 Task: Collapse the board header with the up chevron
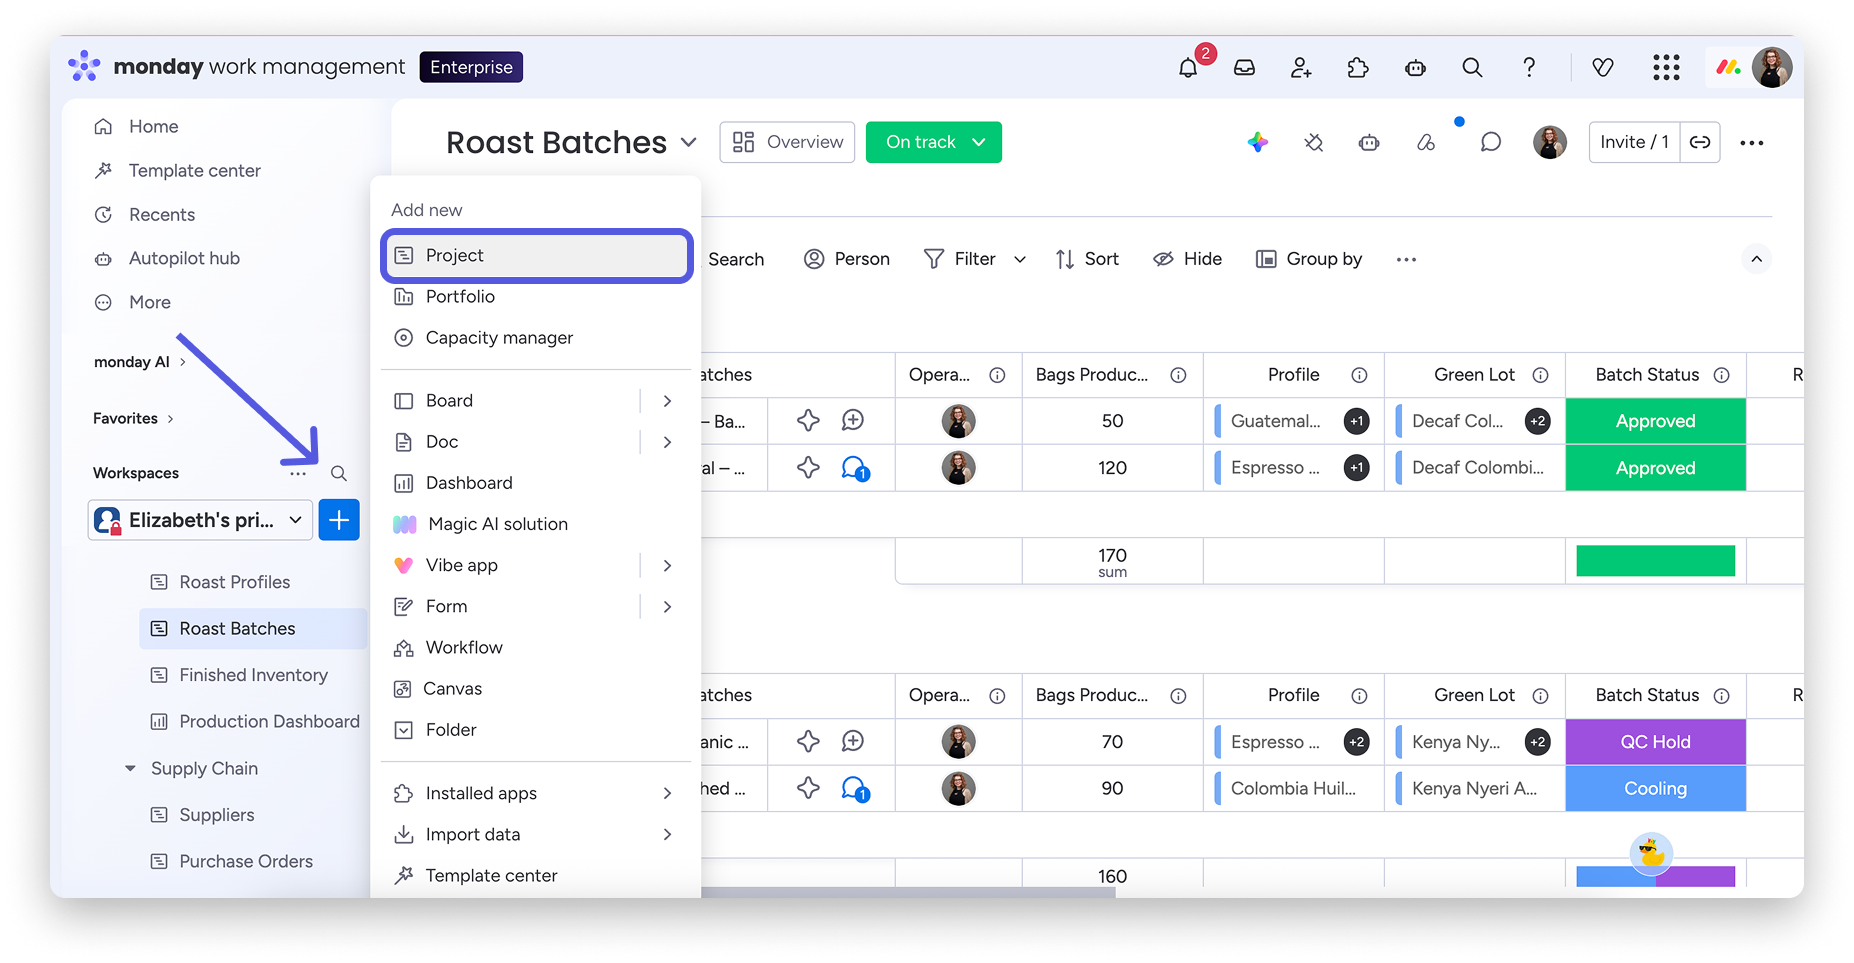(x=1757, y=259)
